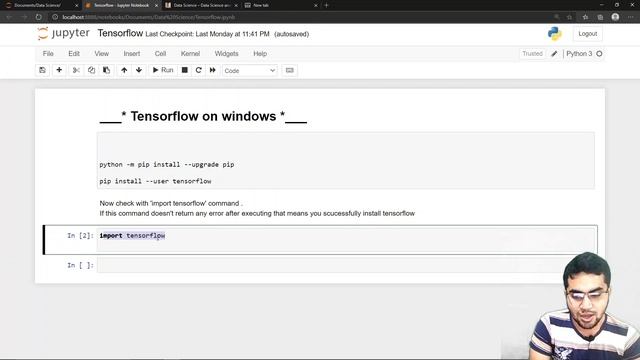
Task: Click the 'pip install --user tensorflow' line
Action: [x=156, y=181]
